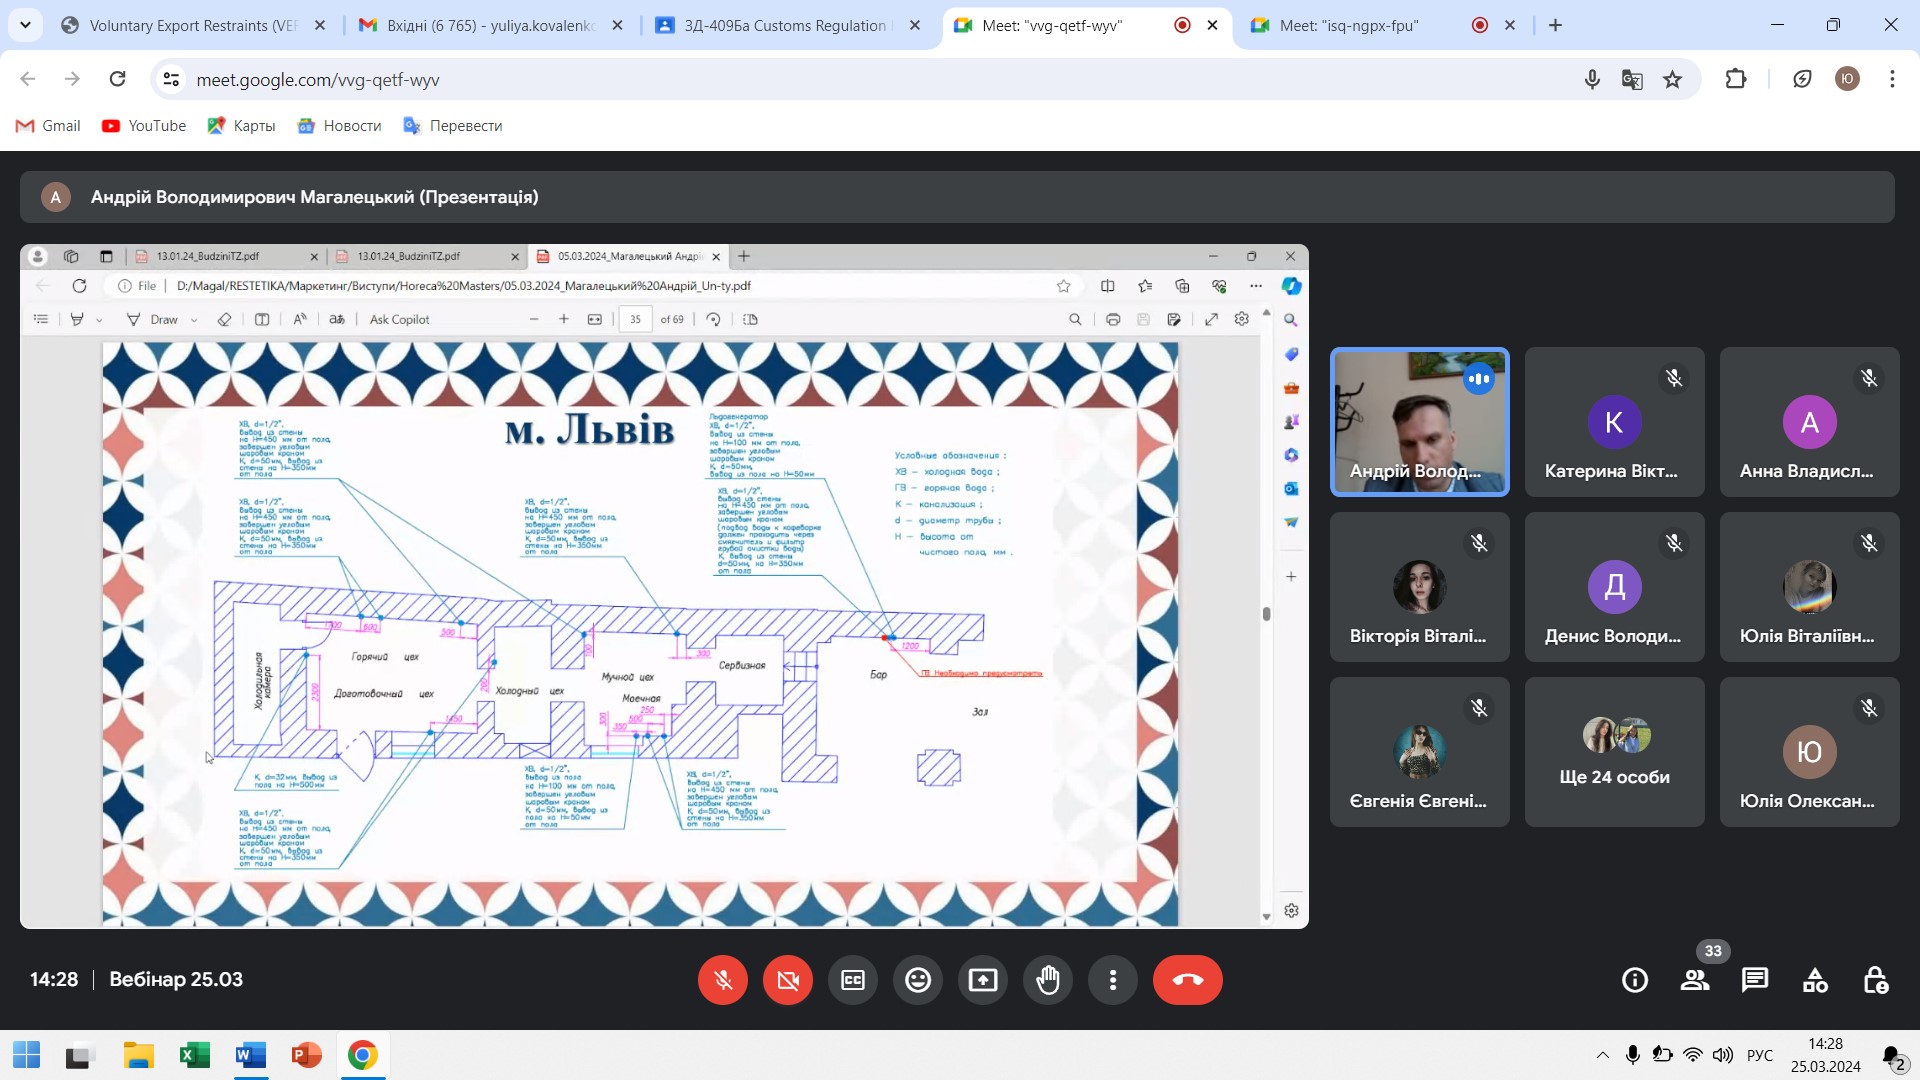Open the in-call chat panel
The width and height of the screenshot is (1920, 1080).
1755,980
